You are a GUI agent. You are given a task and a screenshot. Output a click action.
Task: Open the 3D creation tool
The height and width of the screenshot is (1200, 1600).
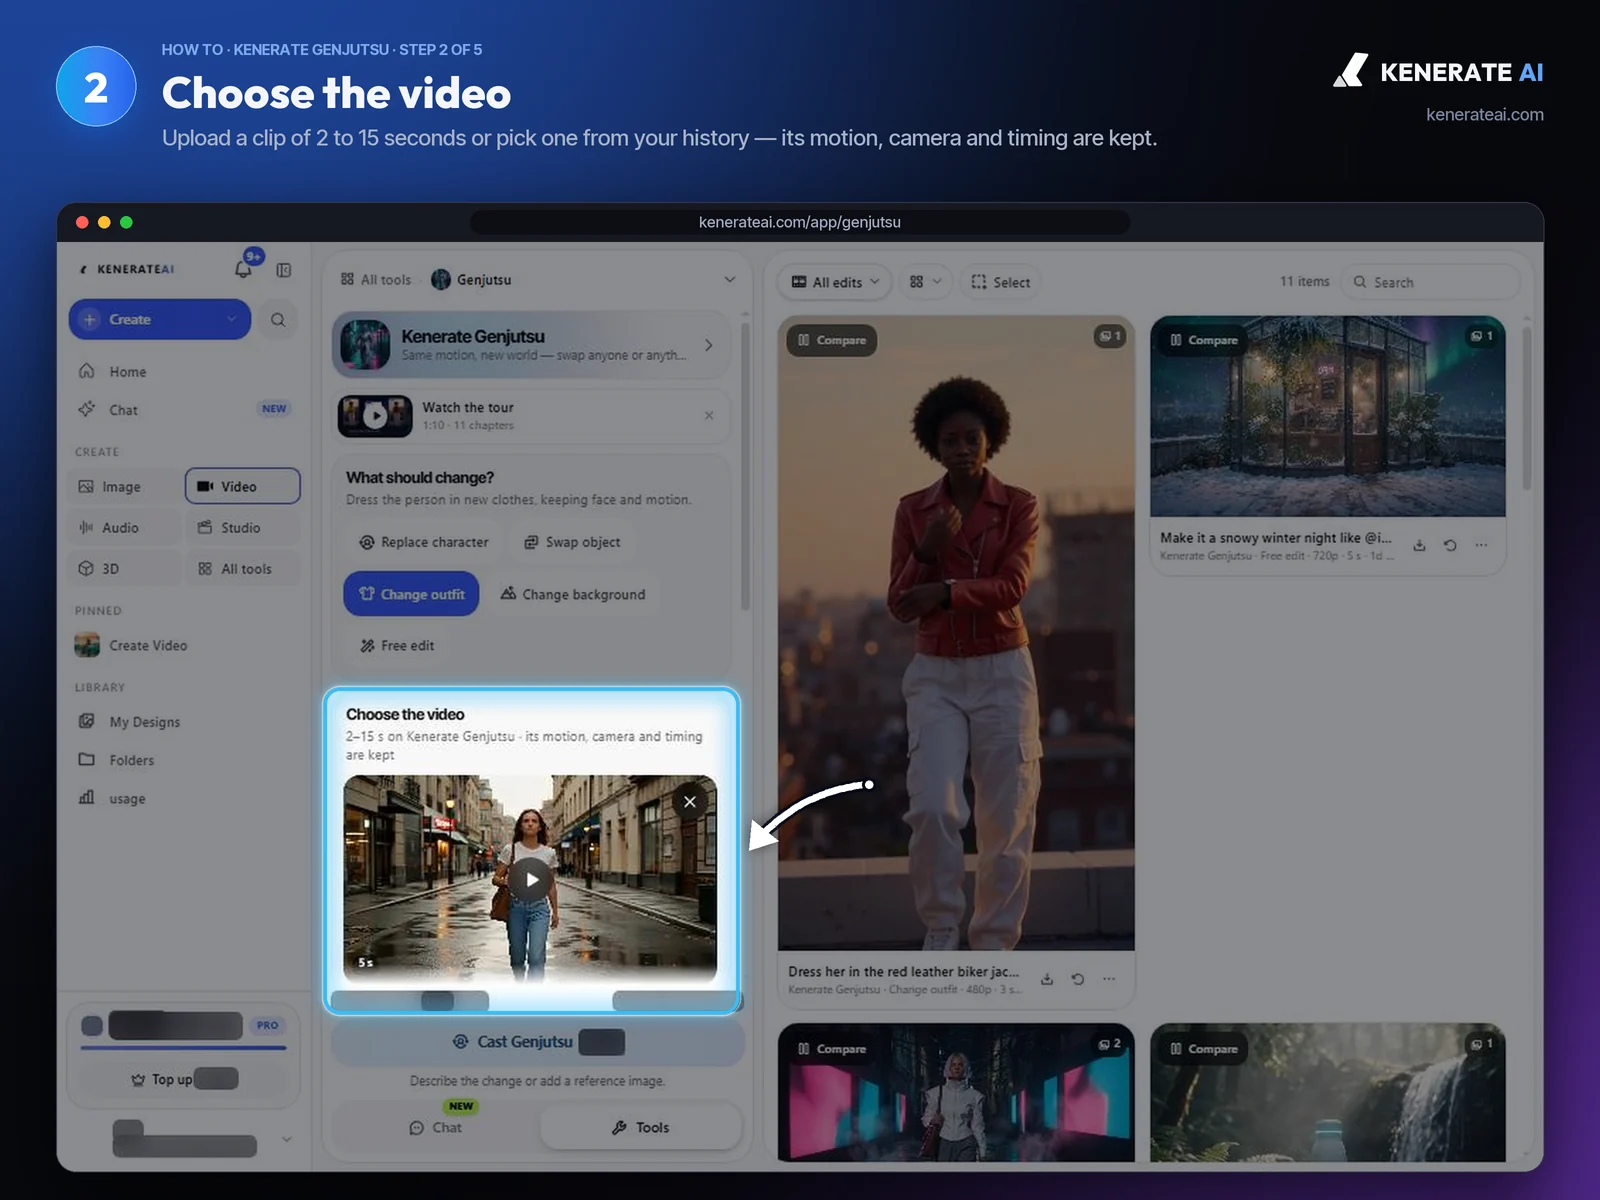tap(126, 569)
